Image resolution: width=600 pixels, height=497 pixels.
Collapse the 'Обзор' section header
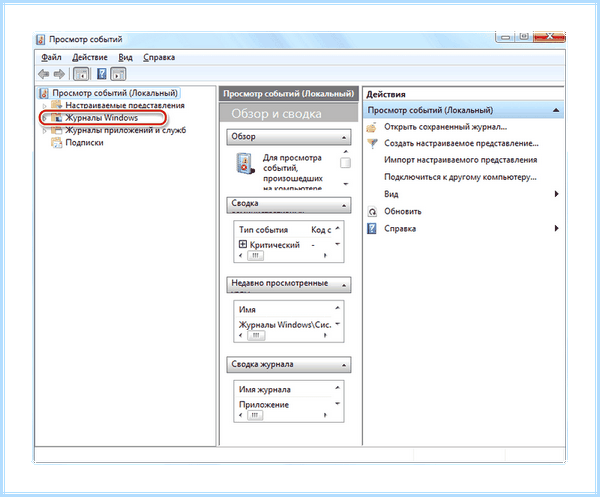tap(289, 137)
